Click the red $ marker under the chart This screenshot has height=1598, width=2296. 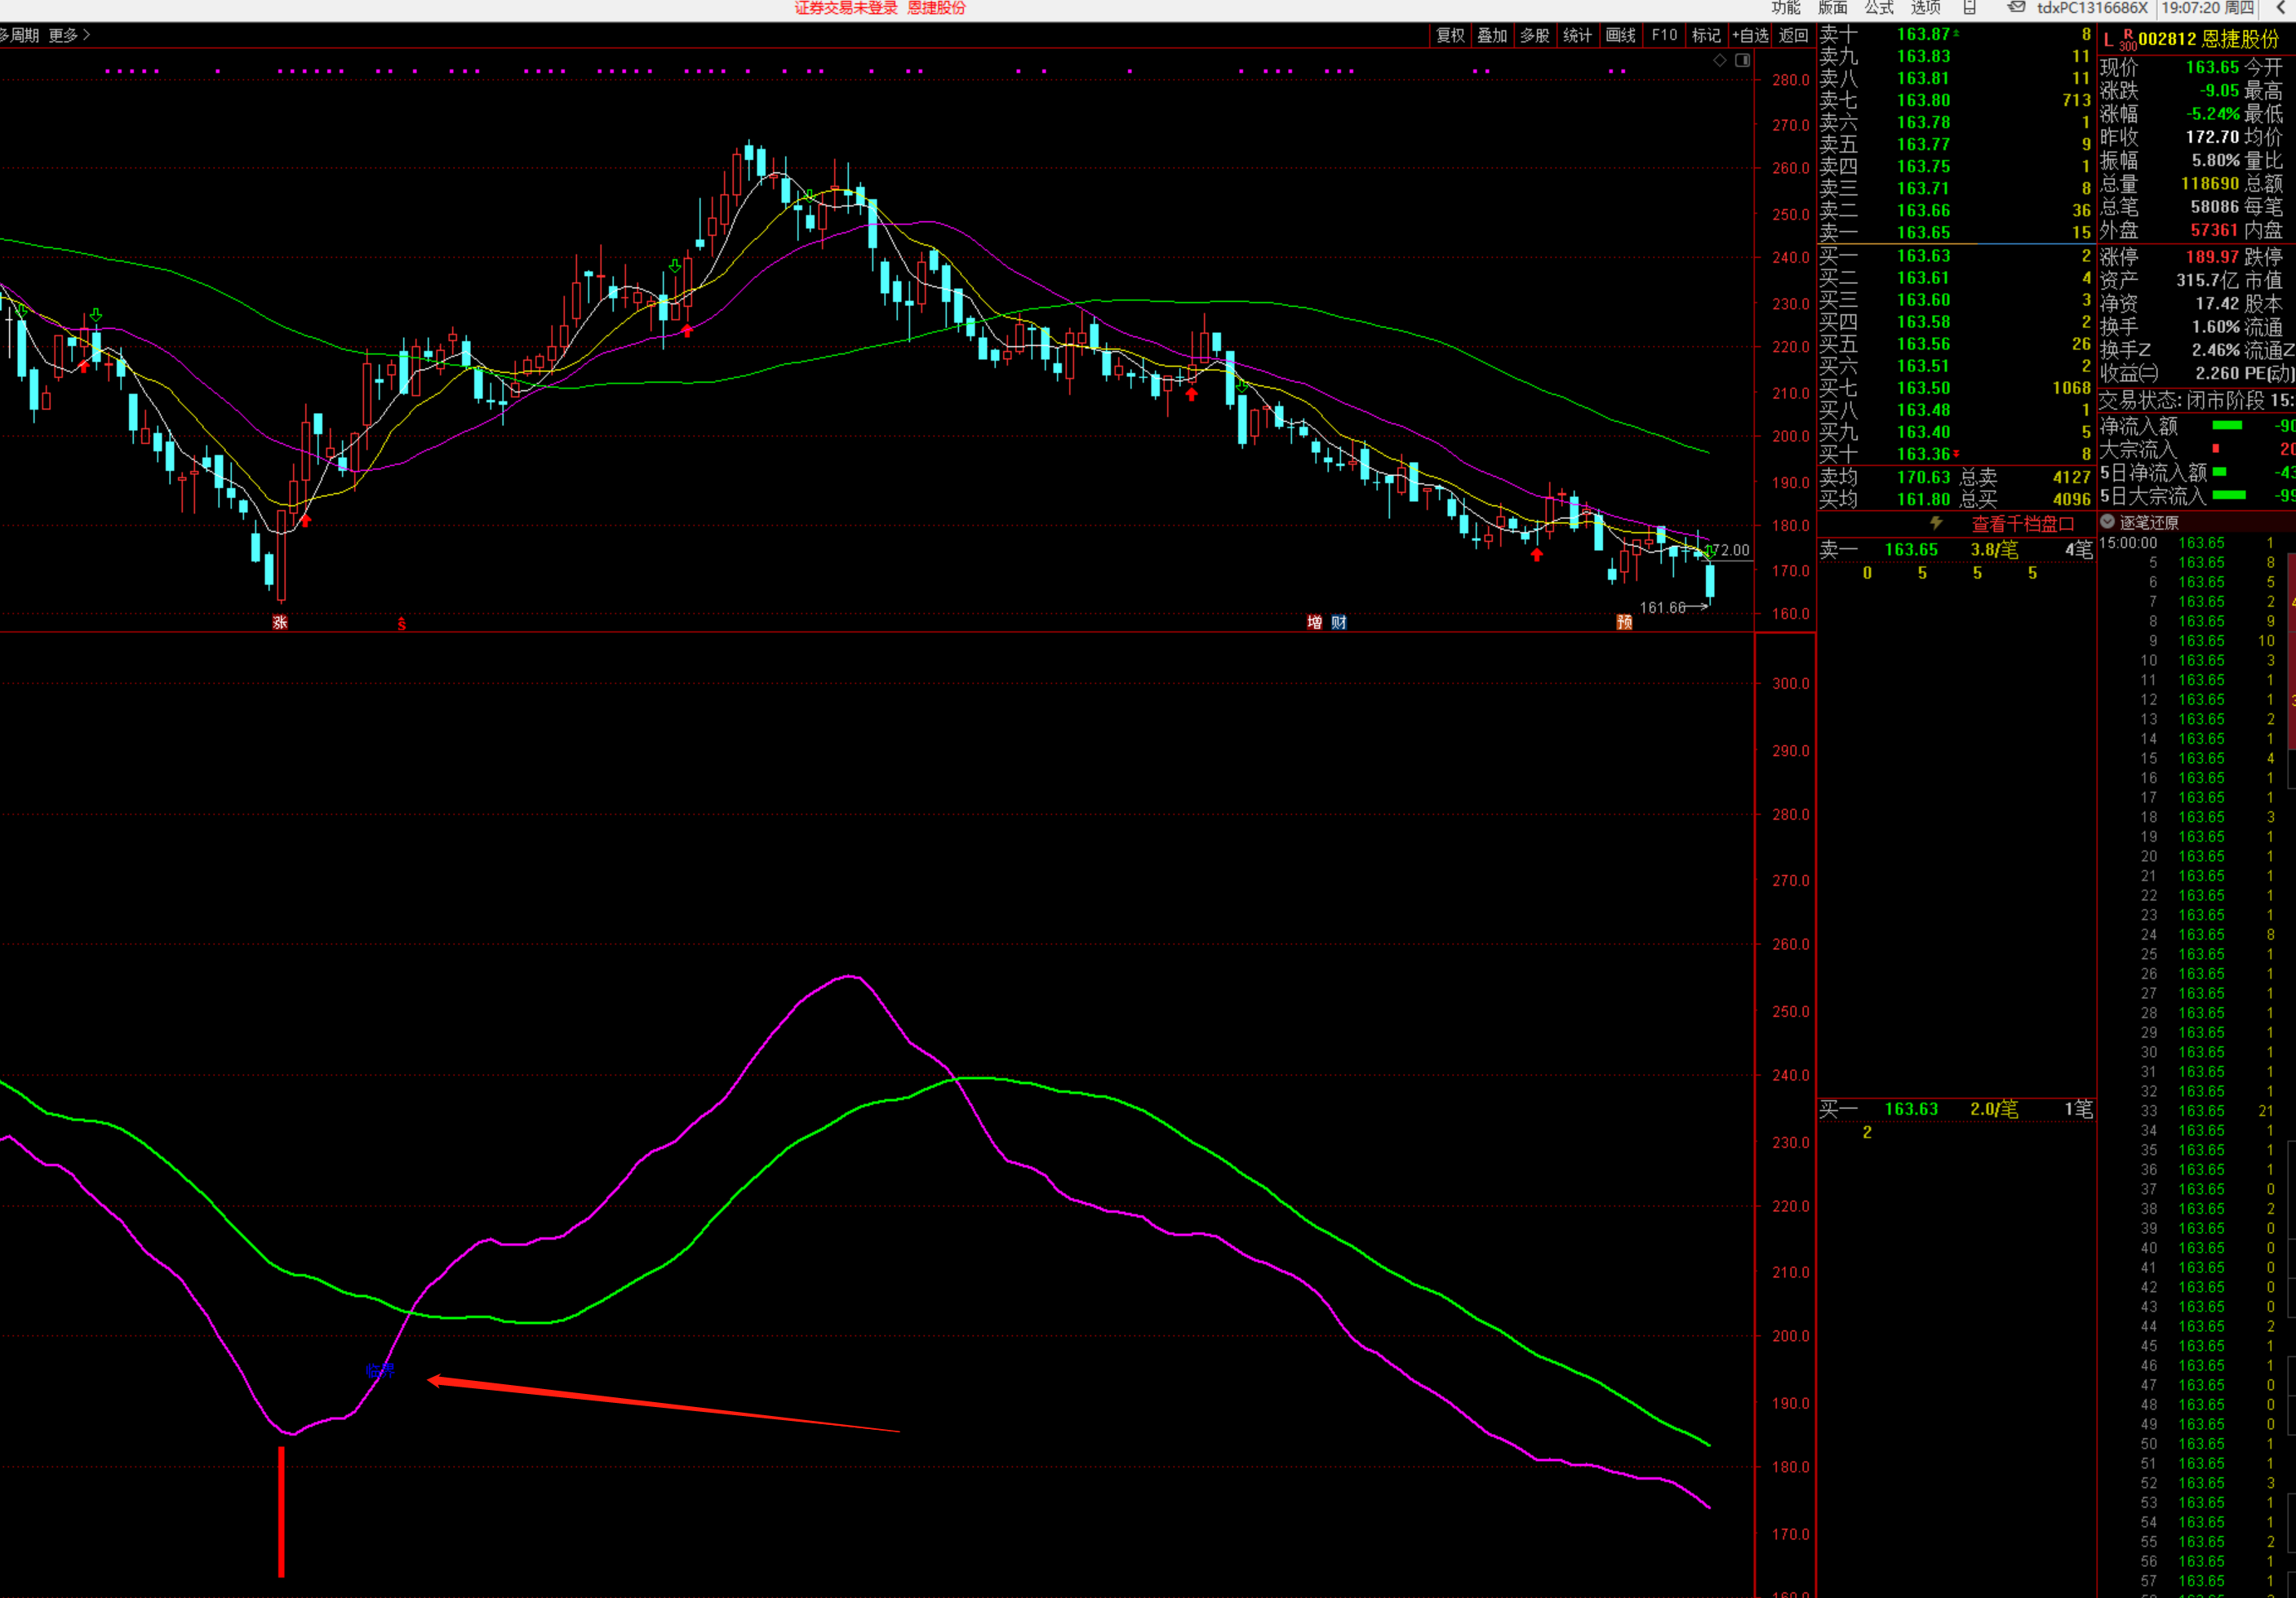tap(402, 623)
